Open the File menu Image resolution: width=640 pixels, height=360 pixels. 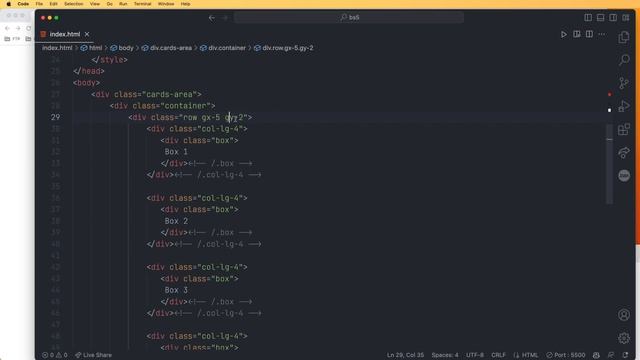click(39, 4)
